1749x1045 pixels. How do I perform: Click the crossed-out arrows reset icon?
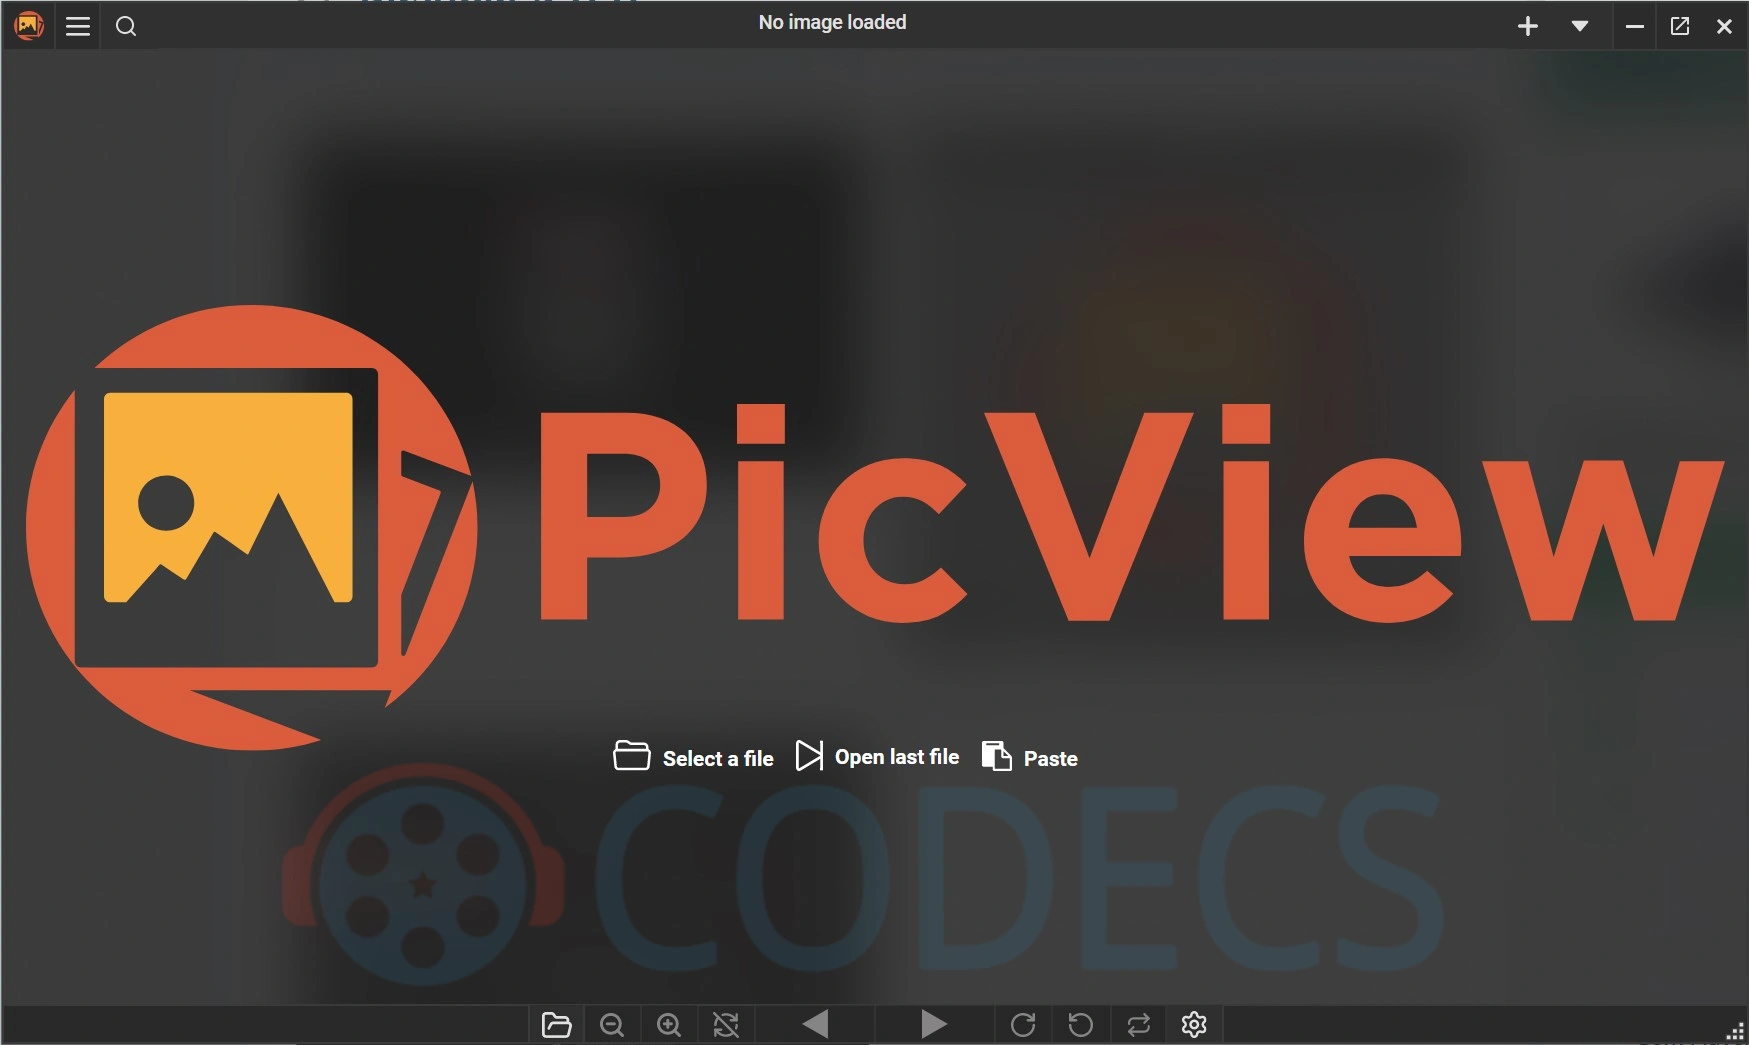coord(726,1025)
